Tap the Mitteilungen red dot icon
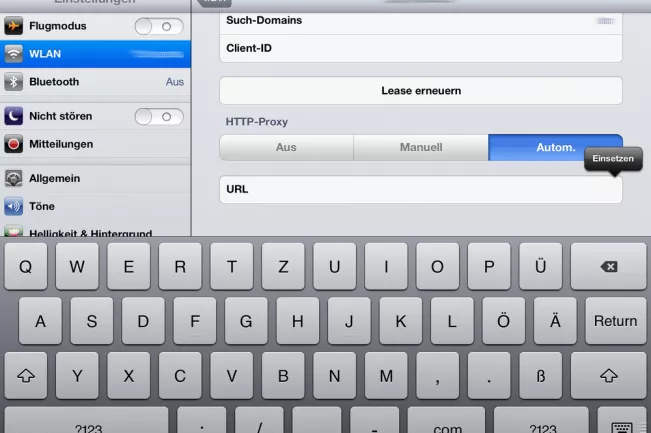The image size is (651, 433). 14,144
